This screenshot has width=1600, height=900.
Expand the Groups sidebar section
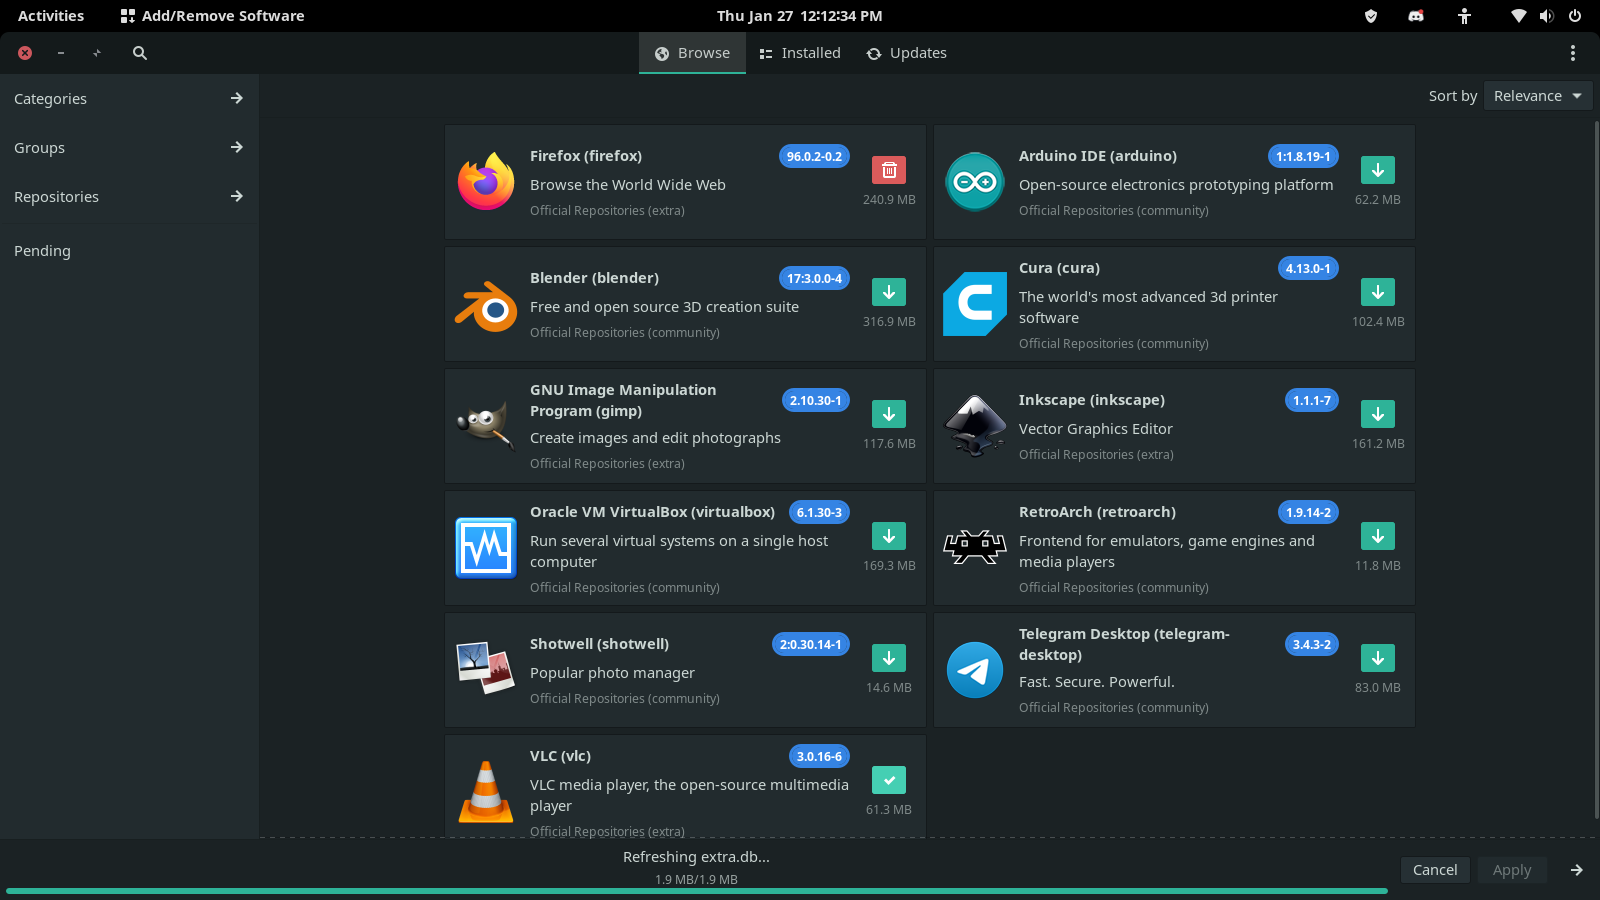point(129,148)
